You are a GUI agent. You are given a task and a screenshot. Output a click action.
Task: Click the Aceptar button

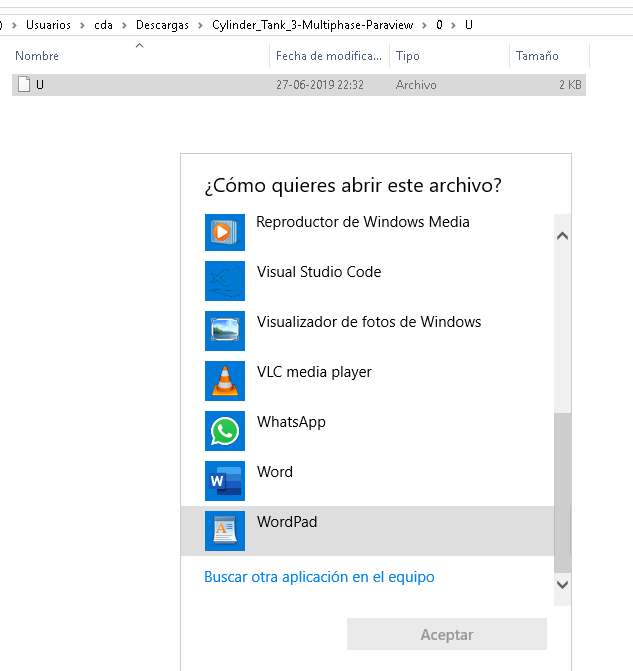tap(447, 634)
